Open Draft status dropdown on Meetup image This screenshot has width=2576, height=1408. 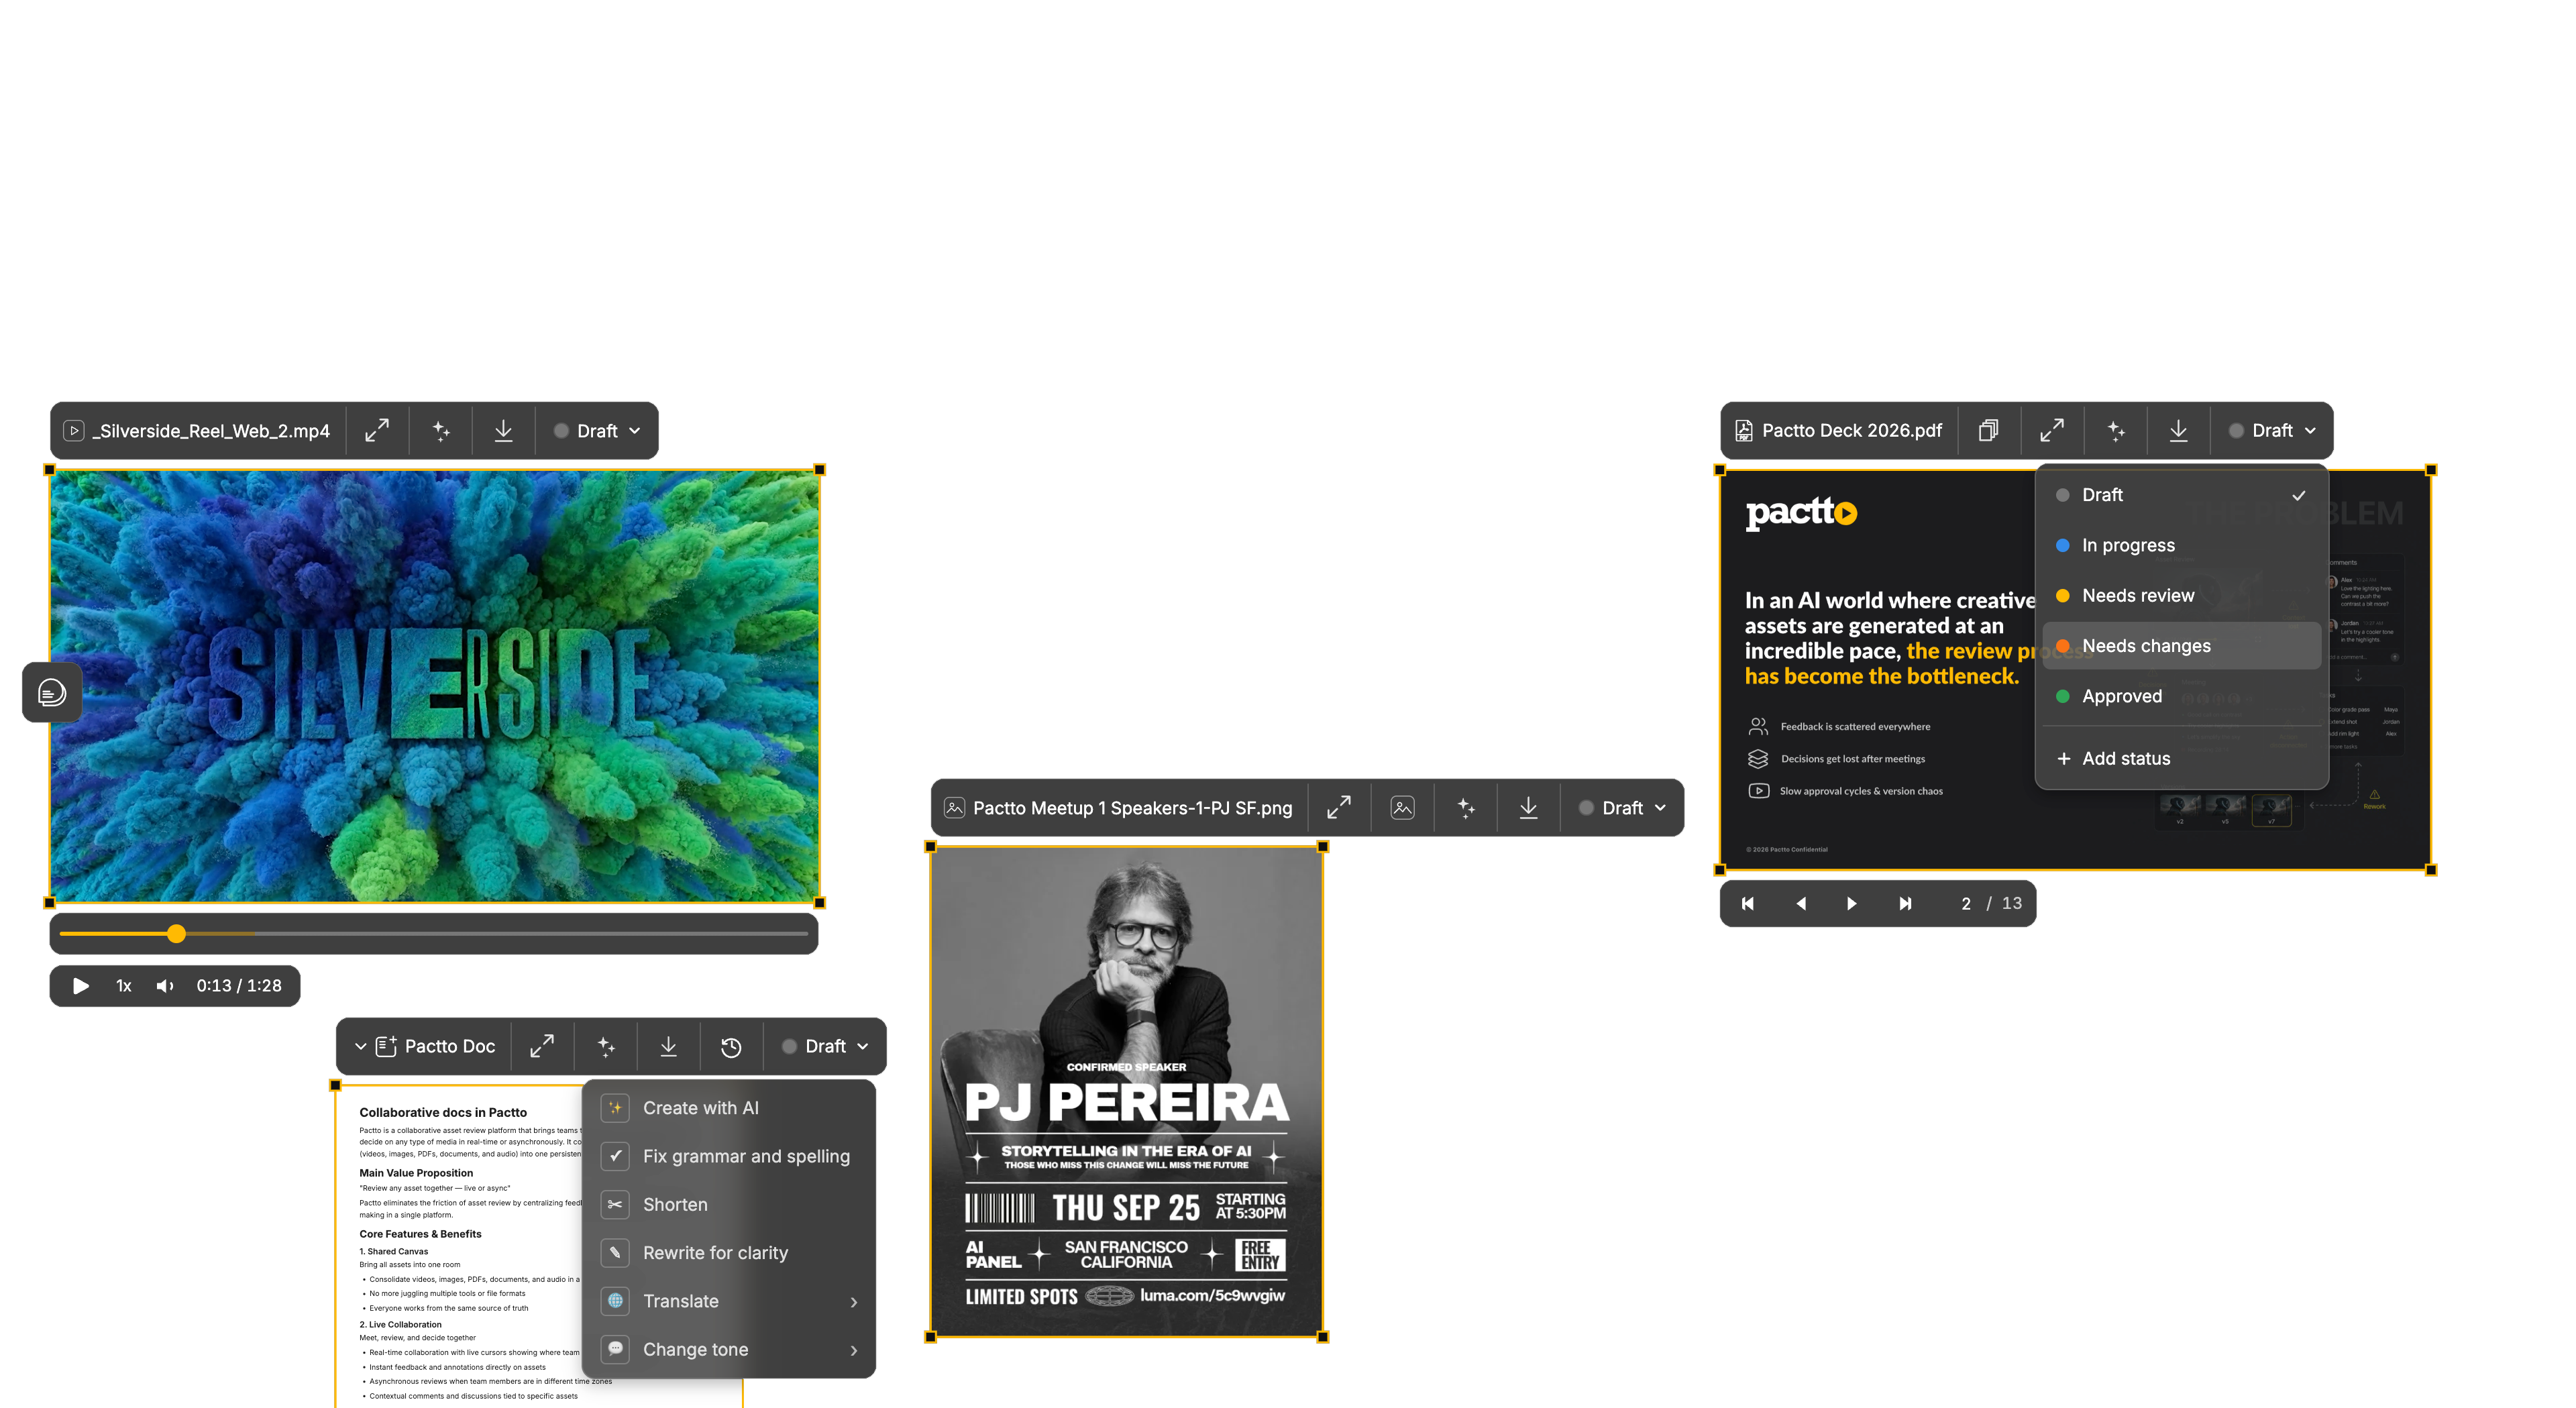1623,808
